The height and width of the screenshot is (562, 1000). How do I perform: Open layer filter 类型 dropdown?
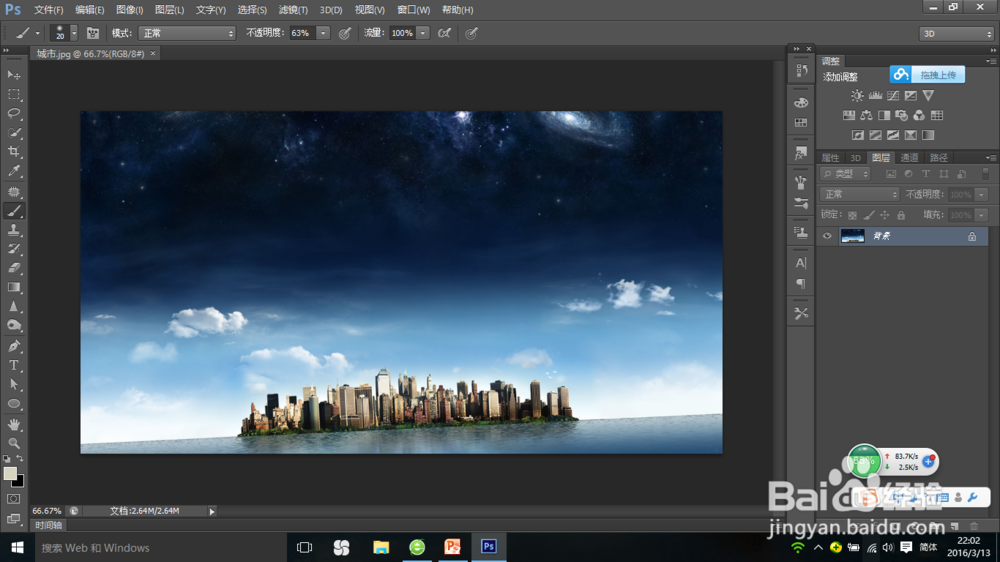[845, 174]
